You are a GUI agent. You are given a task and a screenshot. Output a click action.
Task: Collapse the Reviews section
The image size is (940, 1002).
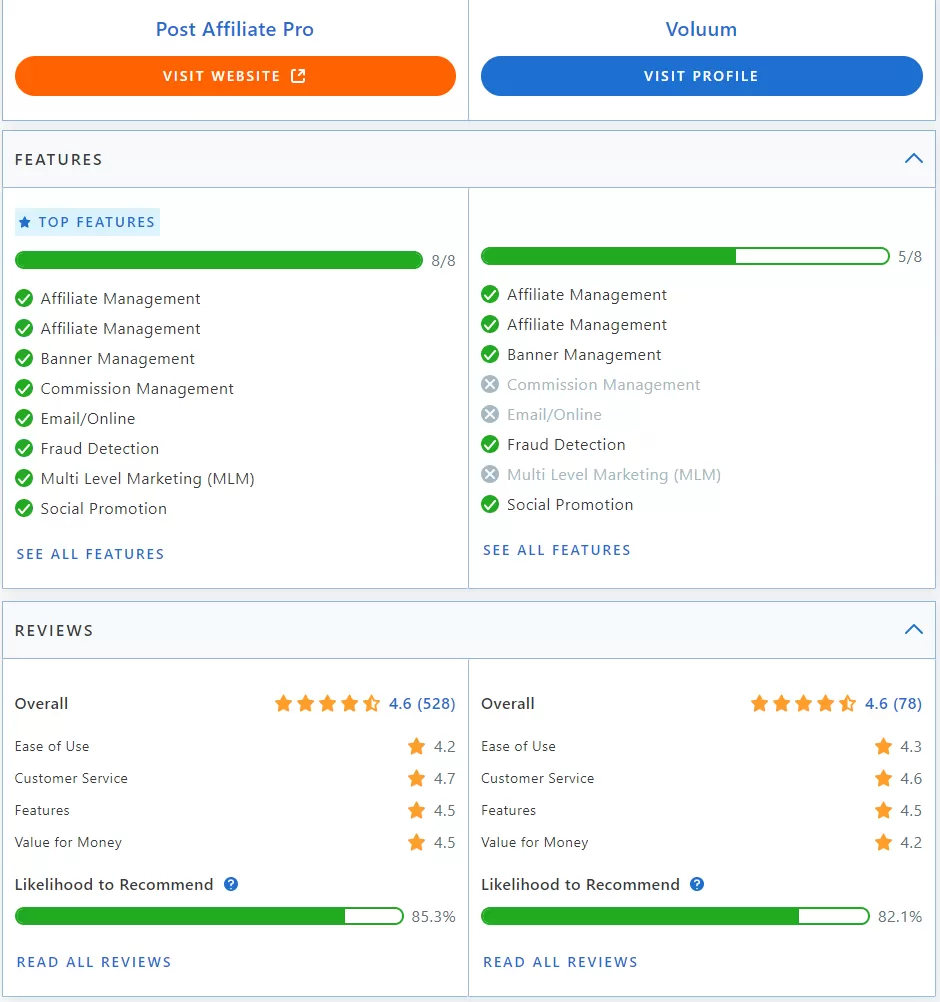(913, 629)
